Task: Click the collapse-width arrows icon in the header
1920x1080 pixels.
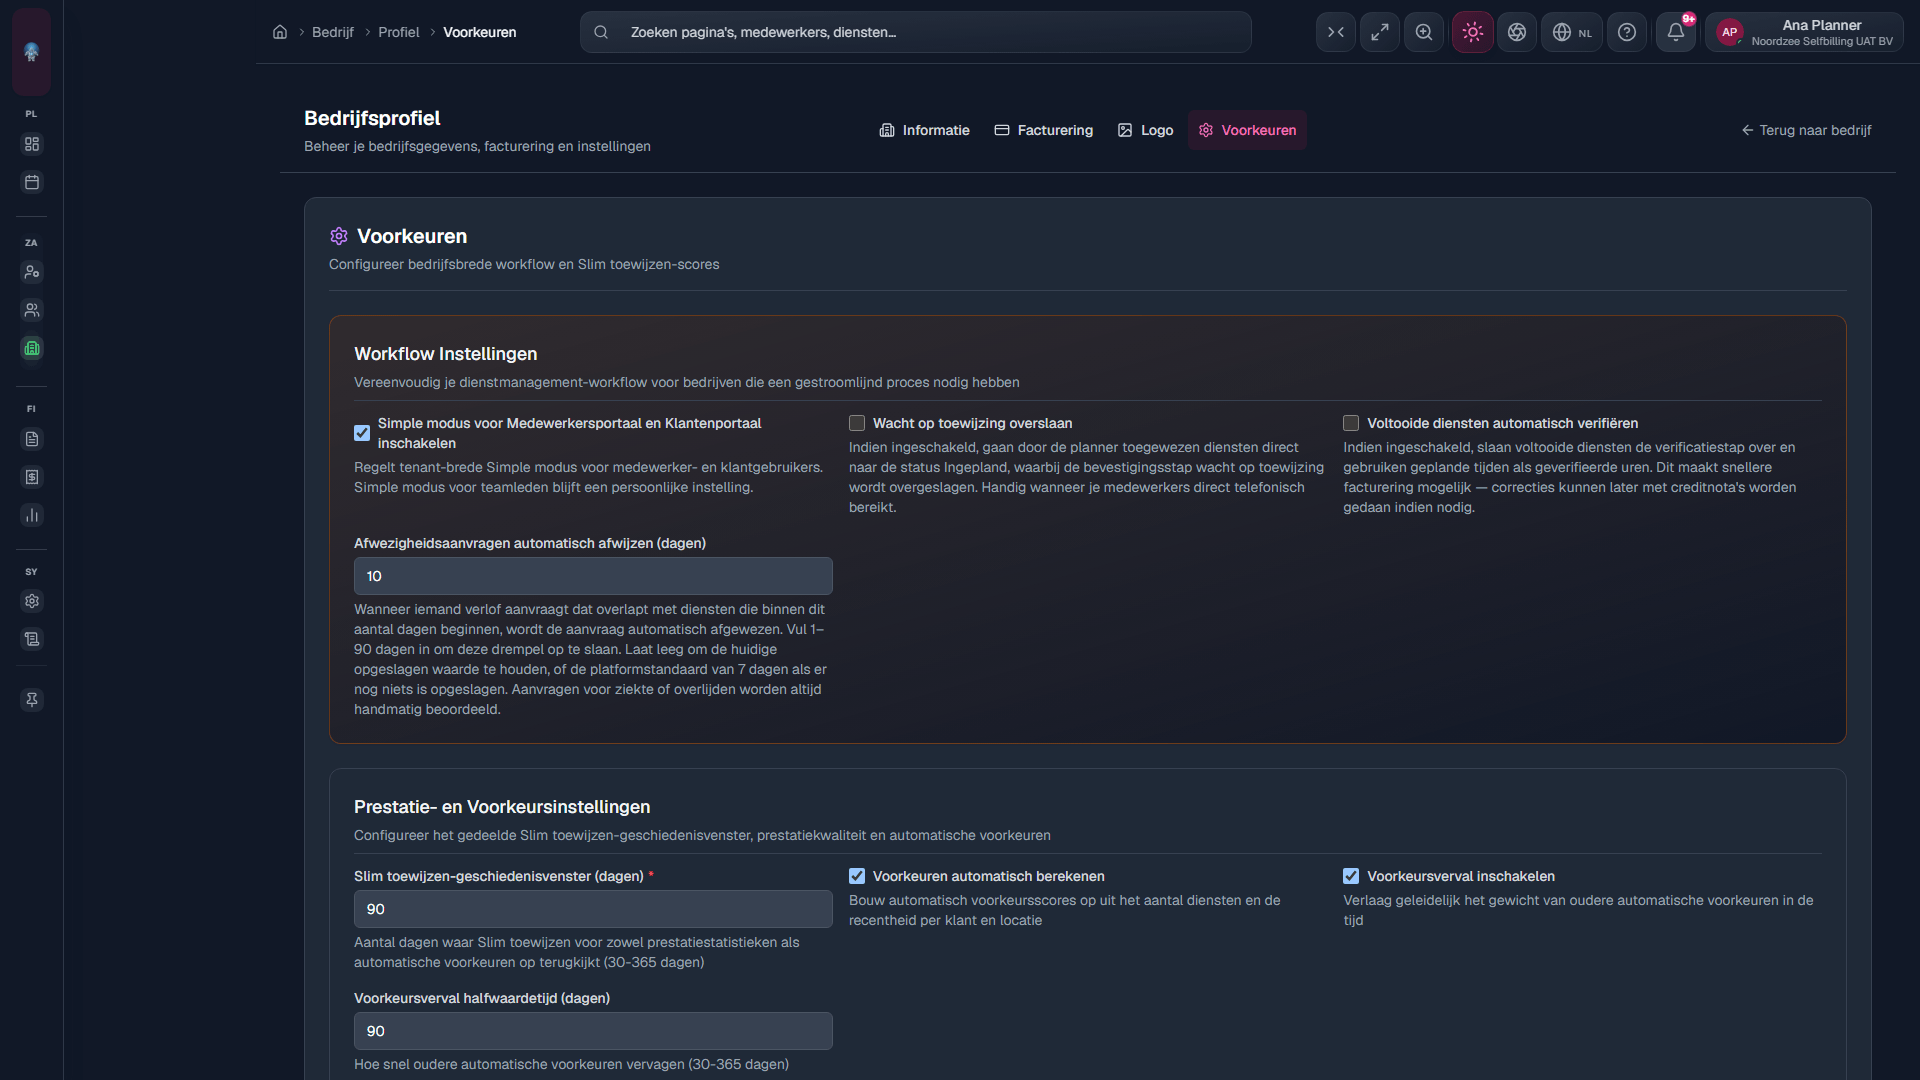Action: pyautogui.click(x=1336, y=32)
